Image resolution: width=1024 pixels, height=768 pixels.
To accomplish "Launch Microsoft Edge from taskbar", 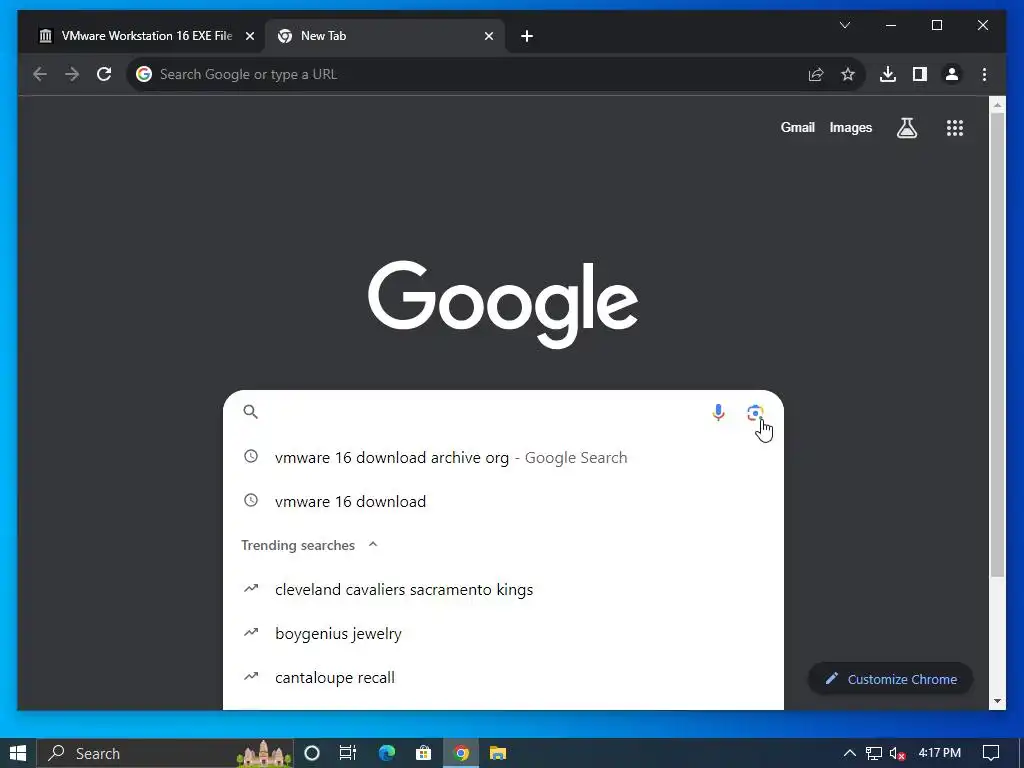I will point(387,753).
